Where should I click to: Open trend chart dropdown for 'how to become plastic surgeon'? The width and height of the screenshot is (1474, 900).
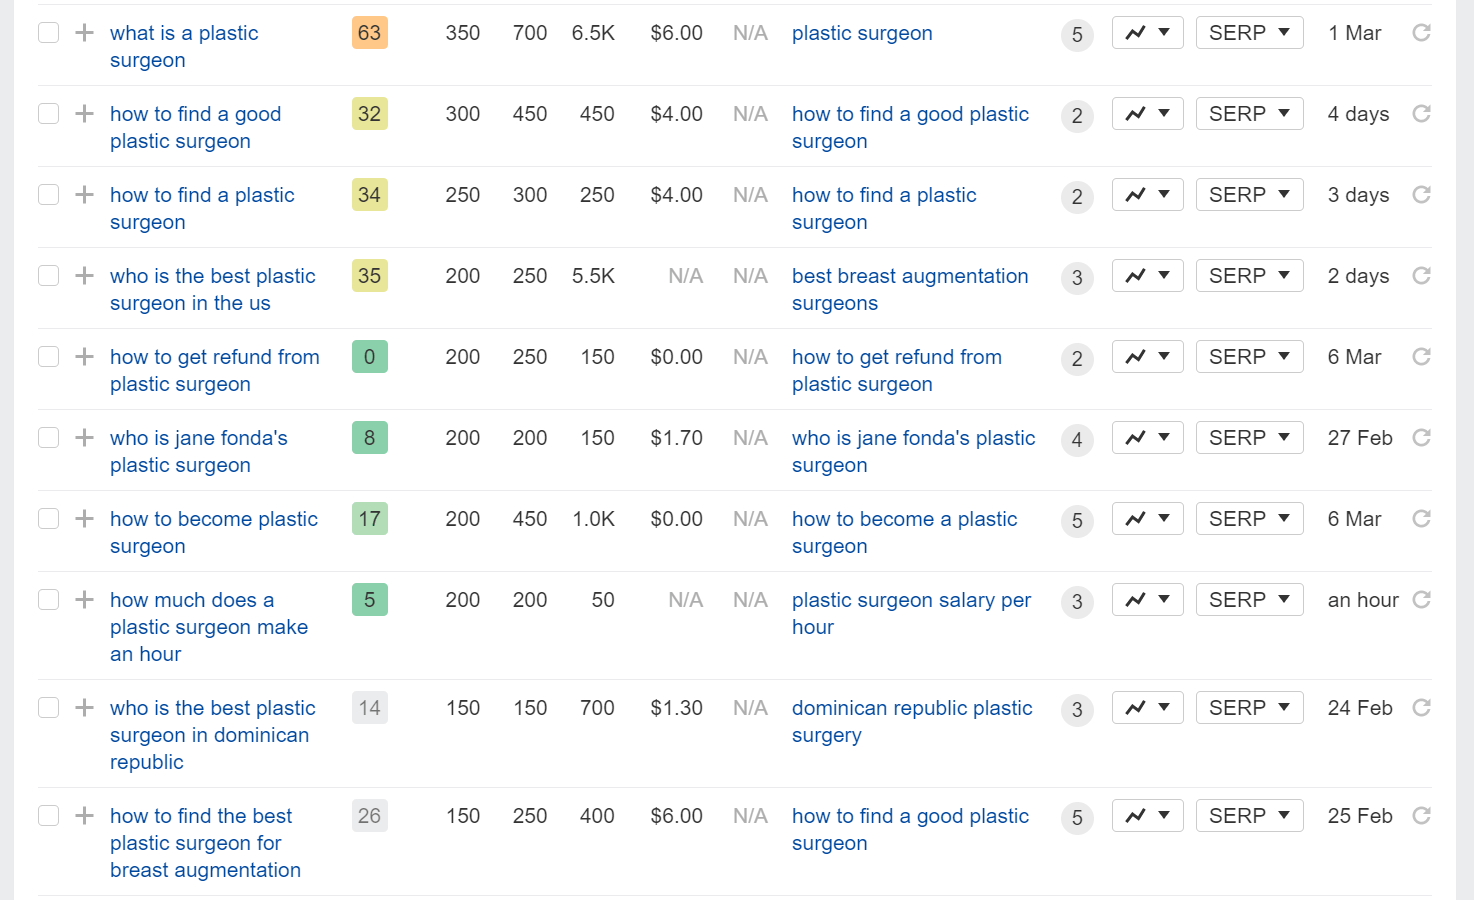click(1147, 519)
